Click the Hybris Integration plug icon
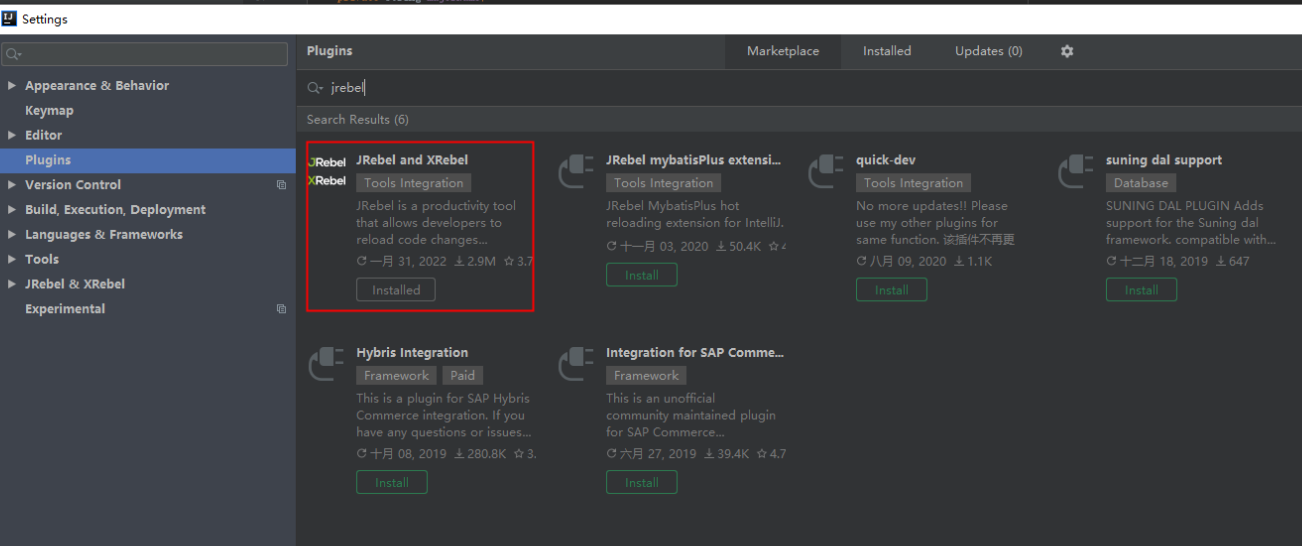1302x546 pixels. click(326, 364)
